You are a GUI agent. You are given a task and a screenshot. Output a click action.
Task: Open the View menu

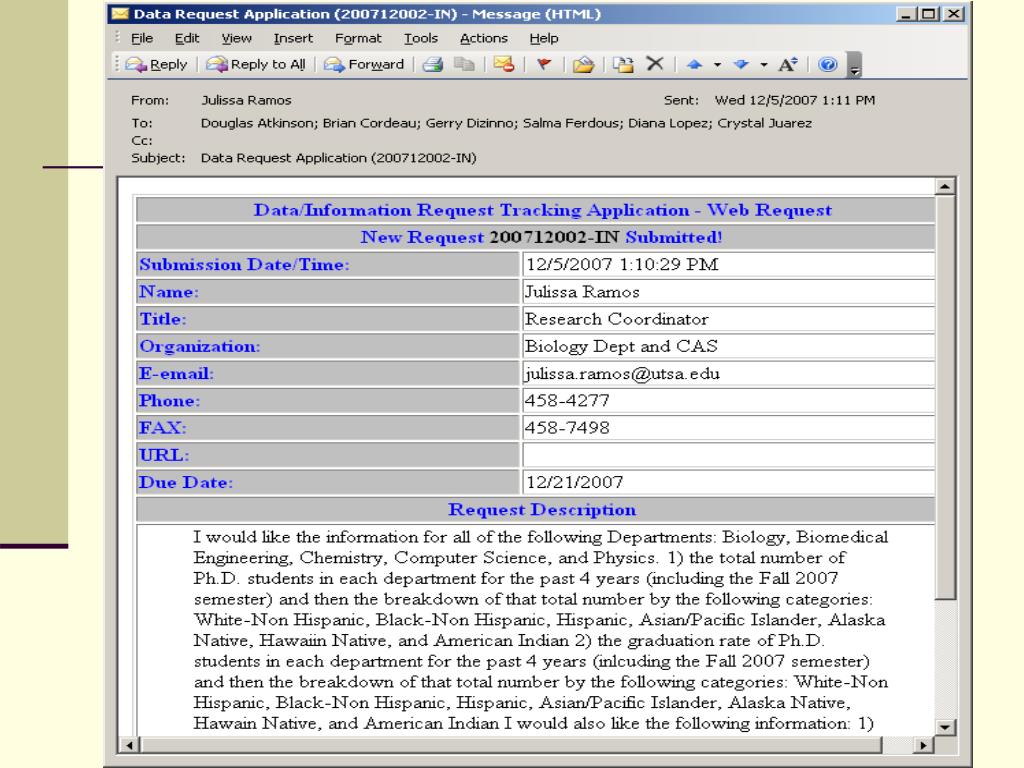click(236, 39)
